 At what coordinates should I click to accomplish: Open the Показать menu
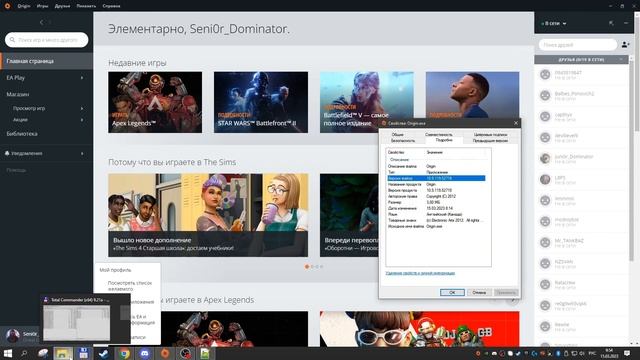(x=86, y=6)
